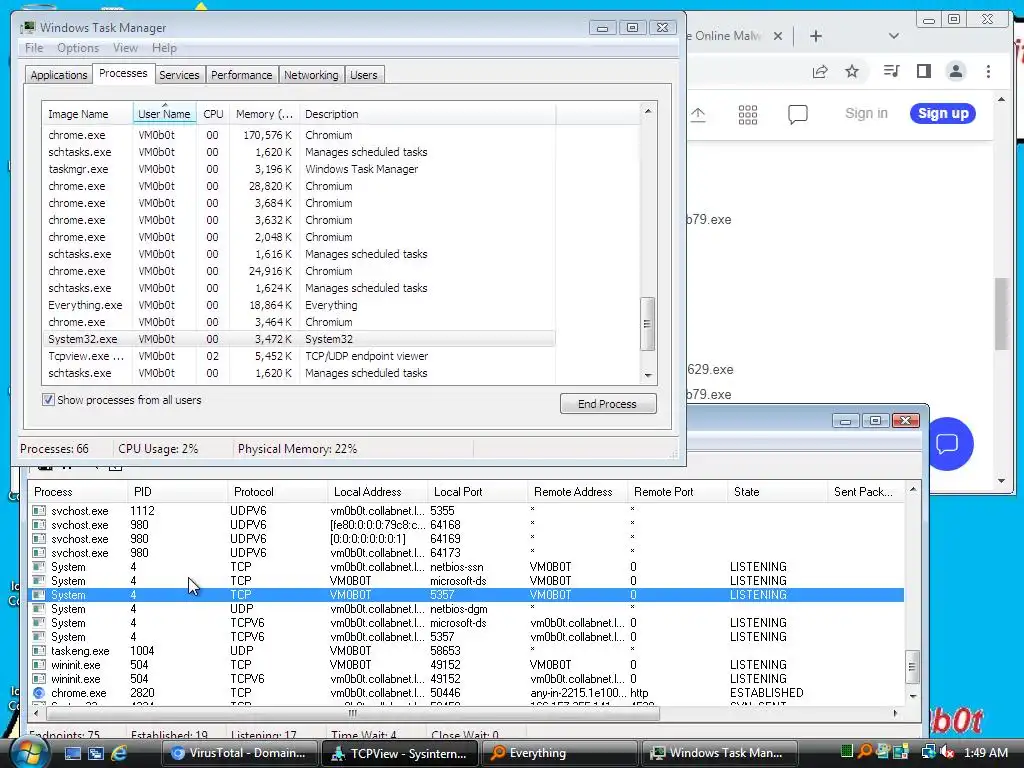This screenshot has width=1024, height=768.
Task: Toggle Chrome side panel icon
Action: (x=923, y=71)
